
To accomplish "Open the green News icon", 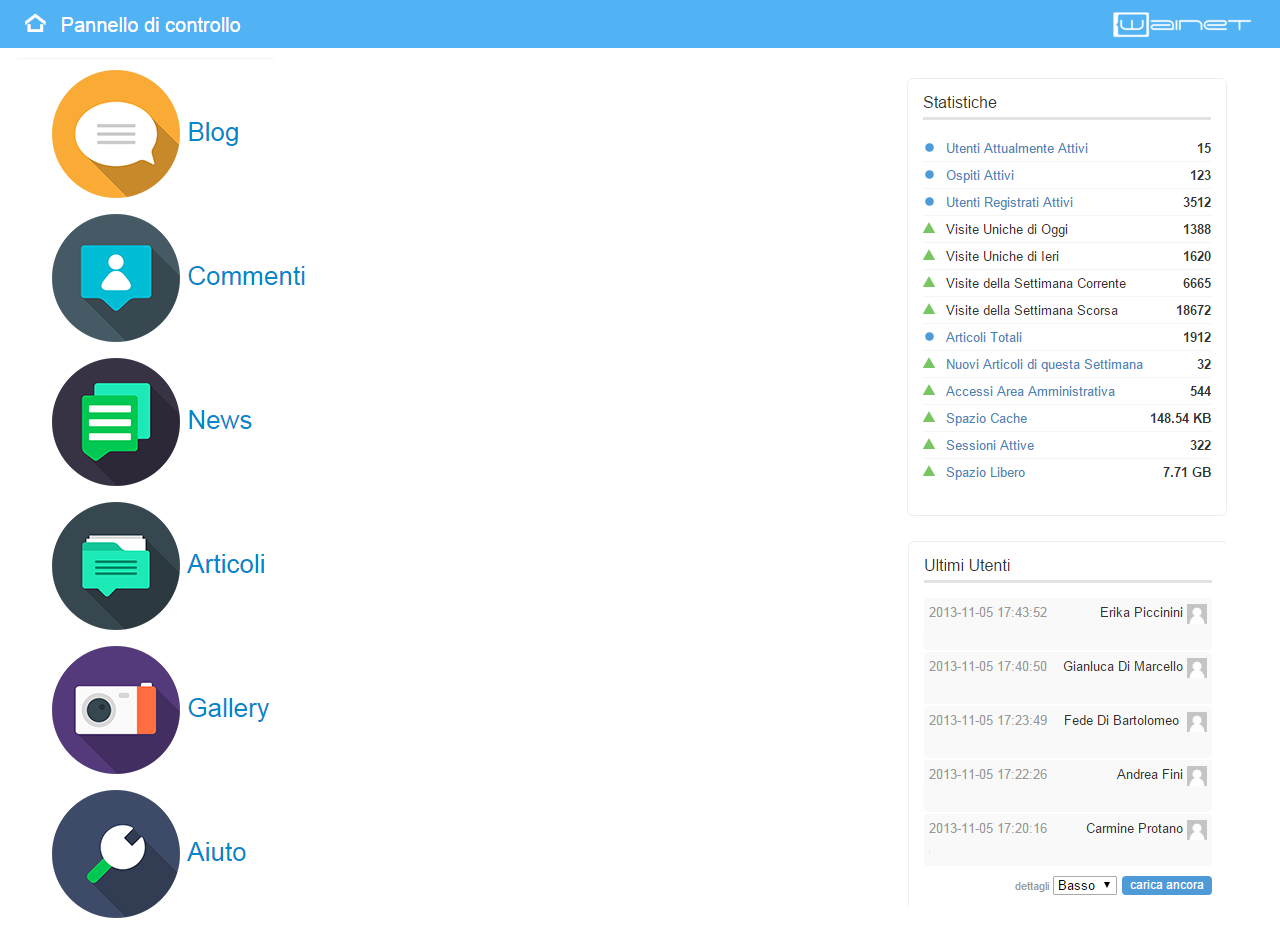I will pos(116,422).
